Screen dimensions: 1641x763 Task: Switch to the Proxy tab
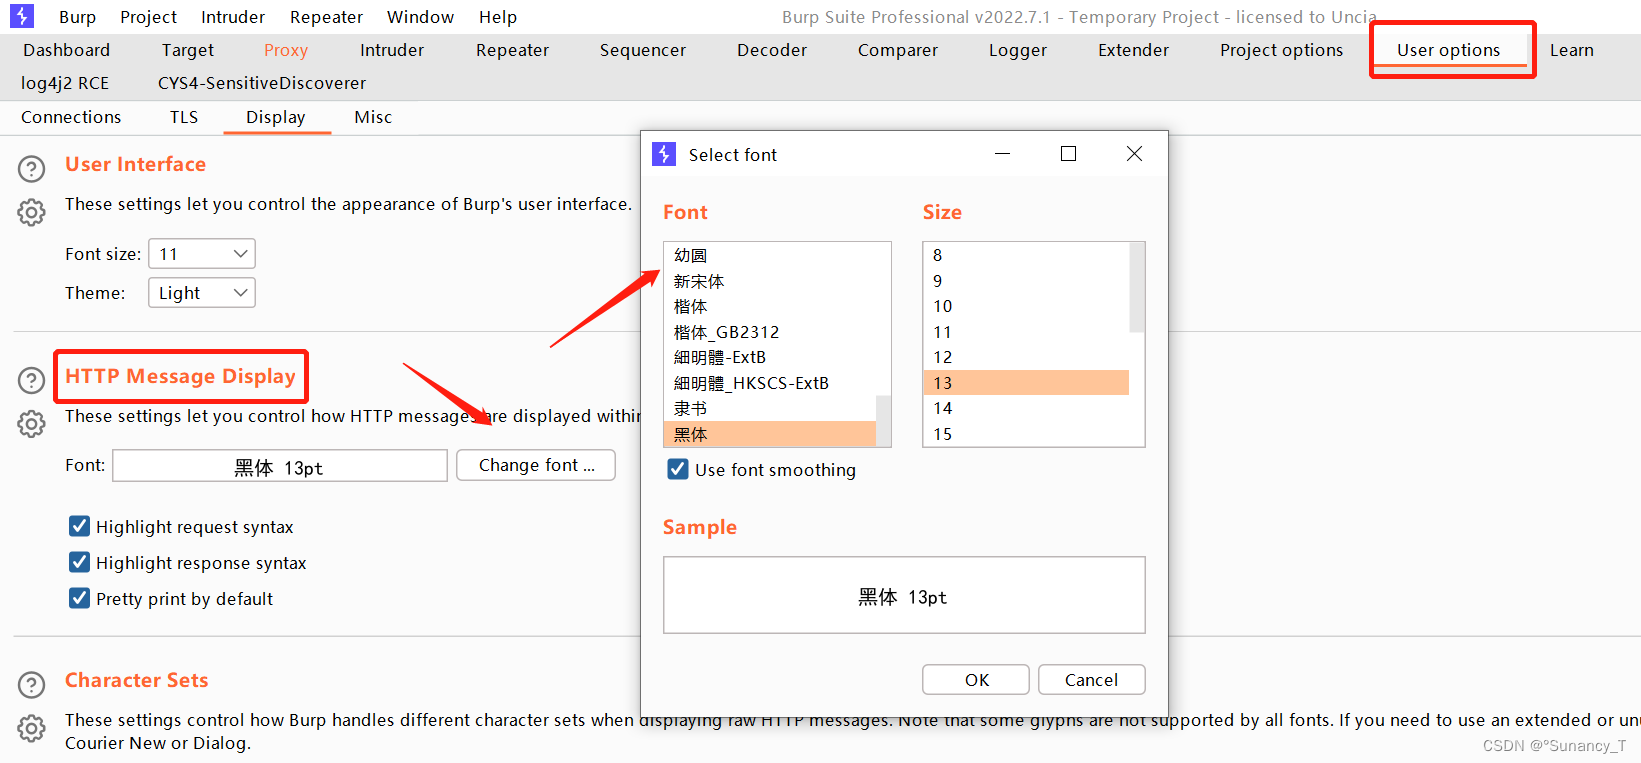pyautogui.click(x=286, y=50)
